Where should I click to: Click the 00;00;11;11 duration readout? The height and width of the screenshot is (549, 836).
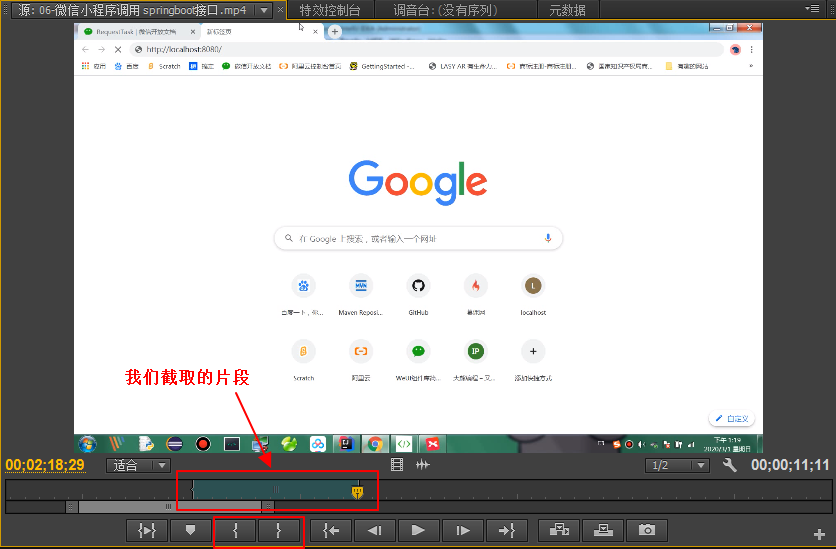(790, 465)
